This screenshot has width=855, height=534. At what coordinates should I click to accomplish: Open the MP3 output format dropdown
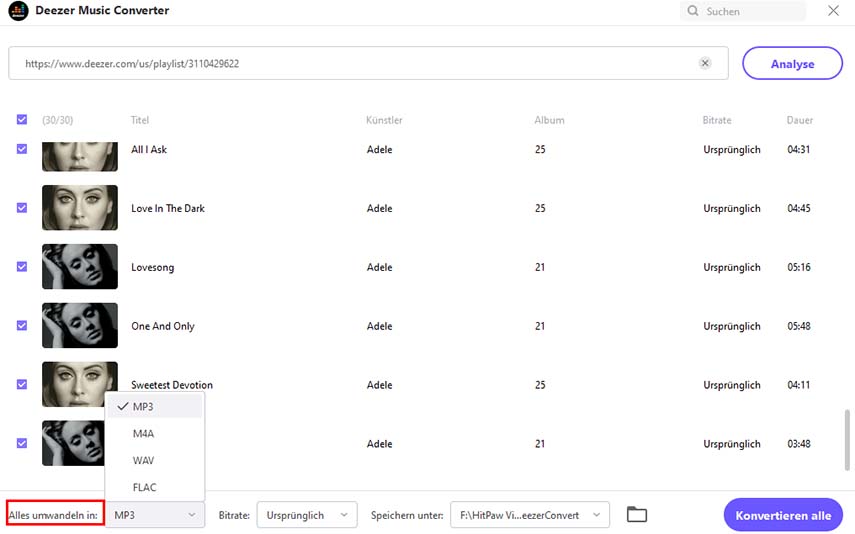point(155,515)
